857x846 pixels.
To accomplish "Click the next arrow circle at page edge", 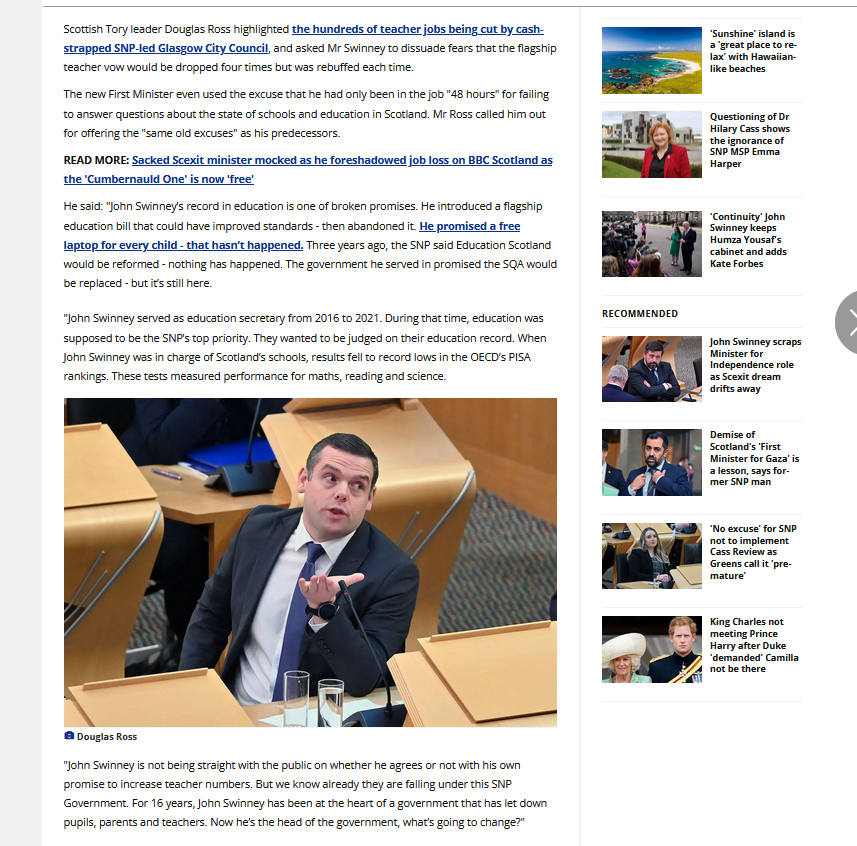I will (847, 322).
